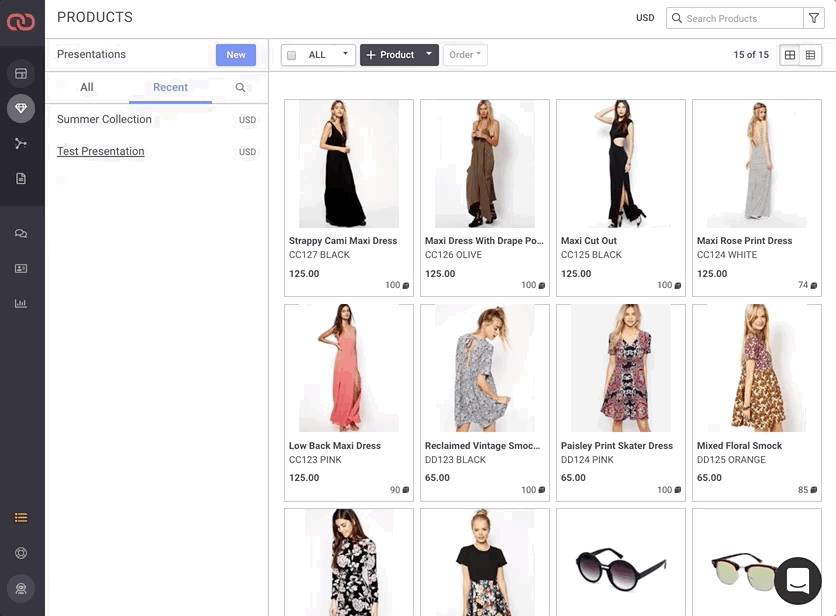Select the 'CC126 OLIVE' product code
Image resolution: width=836 pixels, height=616 pixels.
pyautogui.click(x=453, y=255)
